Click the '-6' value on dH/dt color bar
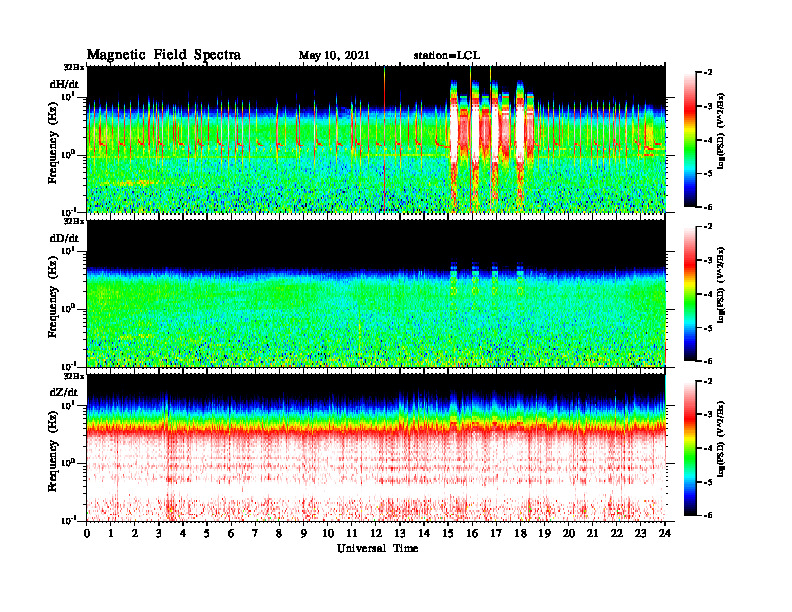The image size is (792, 612). [x=708, y=208]
